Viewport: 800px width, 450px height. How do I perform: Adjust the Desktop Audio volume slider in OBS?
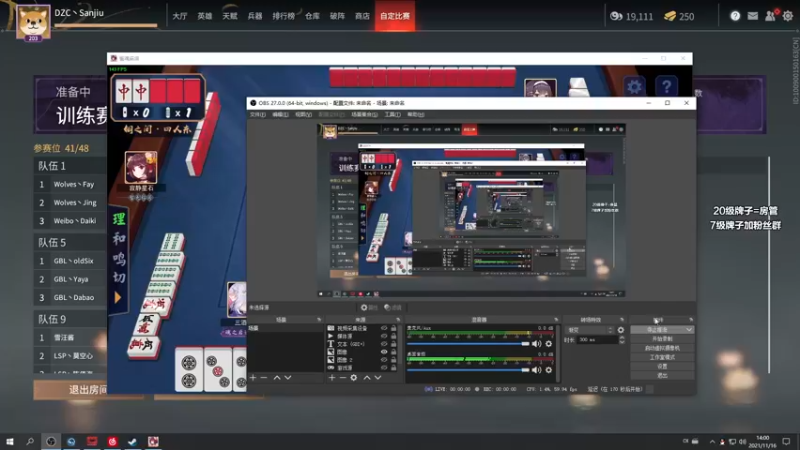tap(468, 370)
